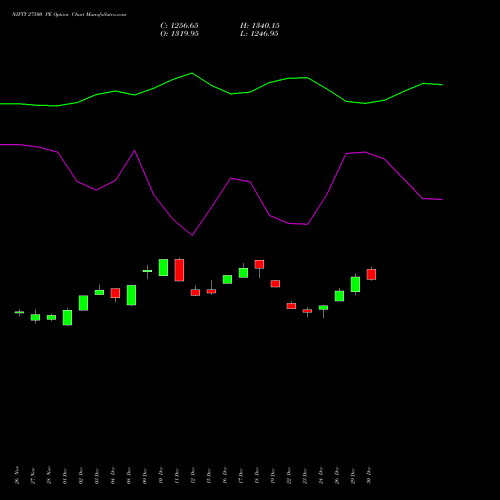This screenshot has width=500, height=500.
Task: Select the 12 Dec date label
Action: coord(193,476)
